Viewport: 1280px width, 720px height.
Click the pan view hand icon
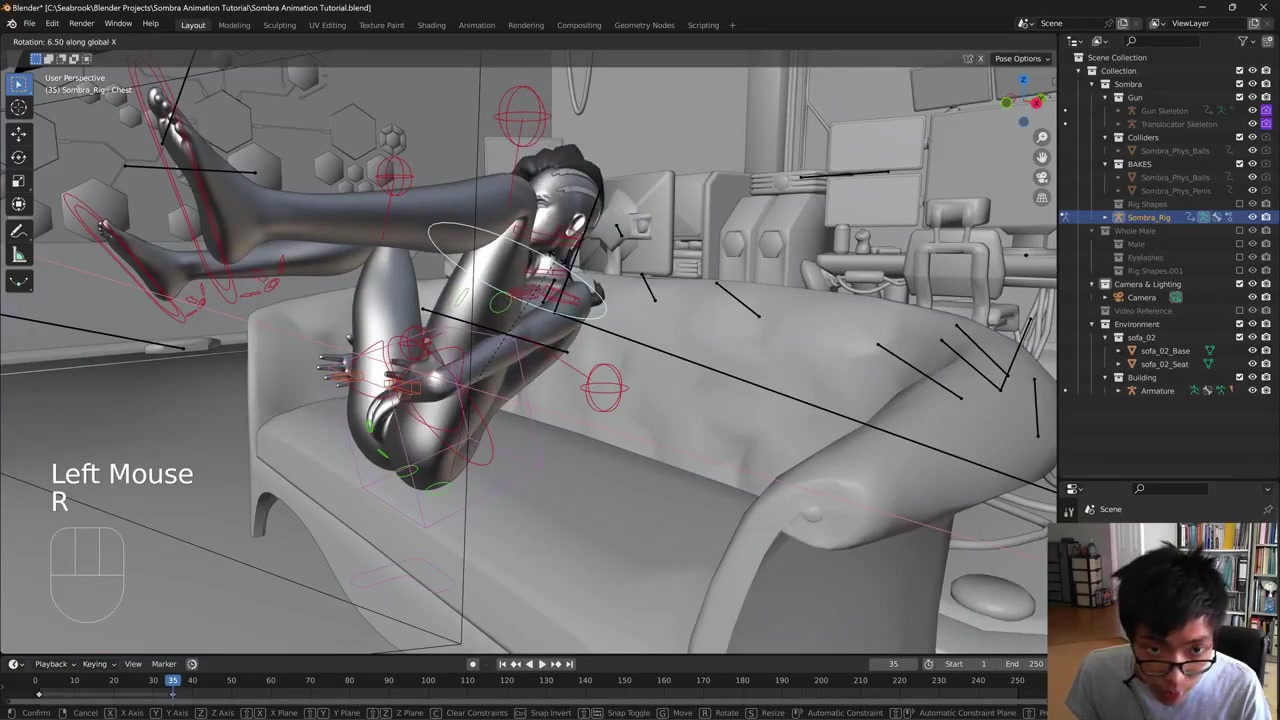[1042, 157]
